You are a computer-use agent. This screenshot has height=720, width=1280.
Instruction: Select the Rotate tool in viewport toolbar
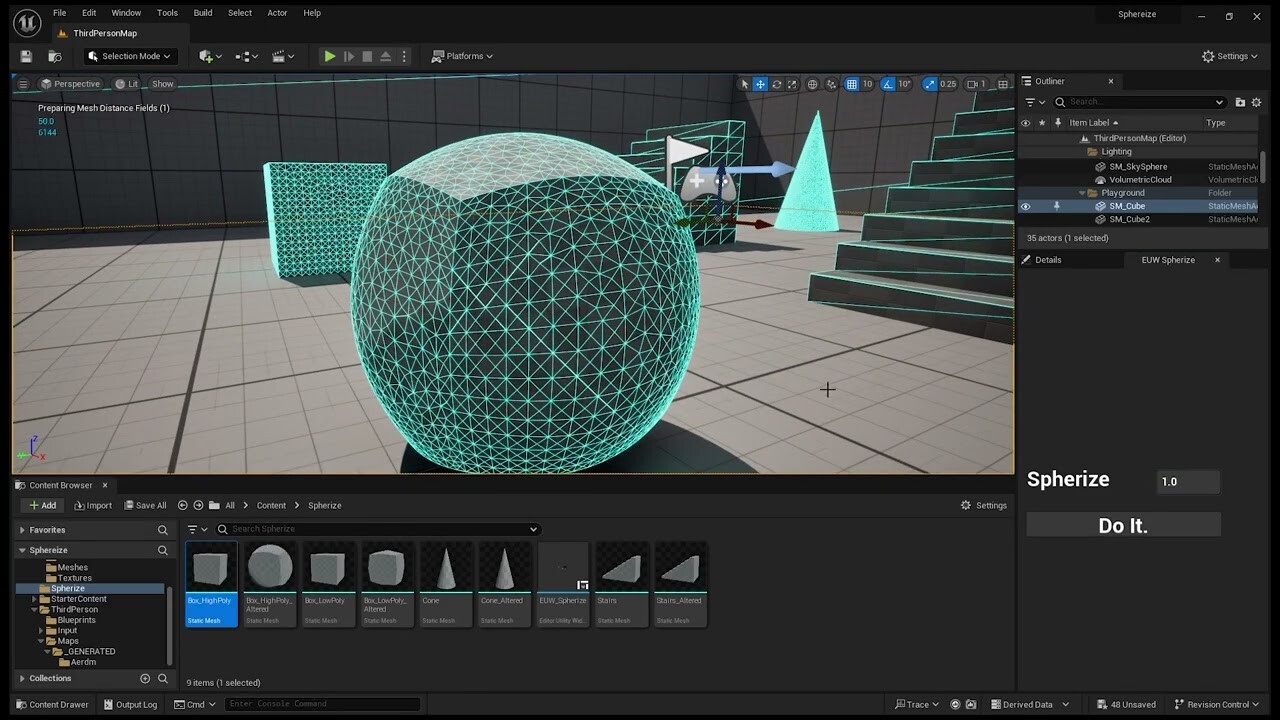(776, 84)
